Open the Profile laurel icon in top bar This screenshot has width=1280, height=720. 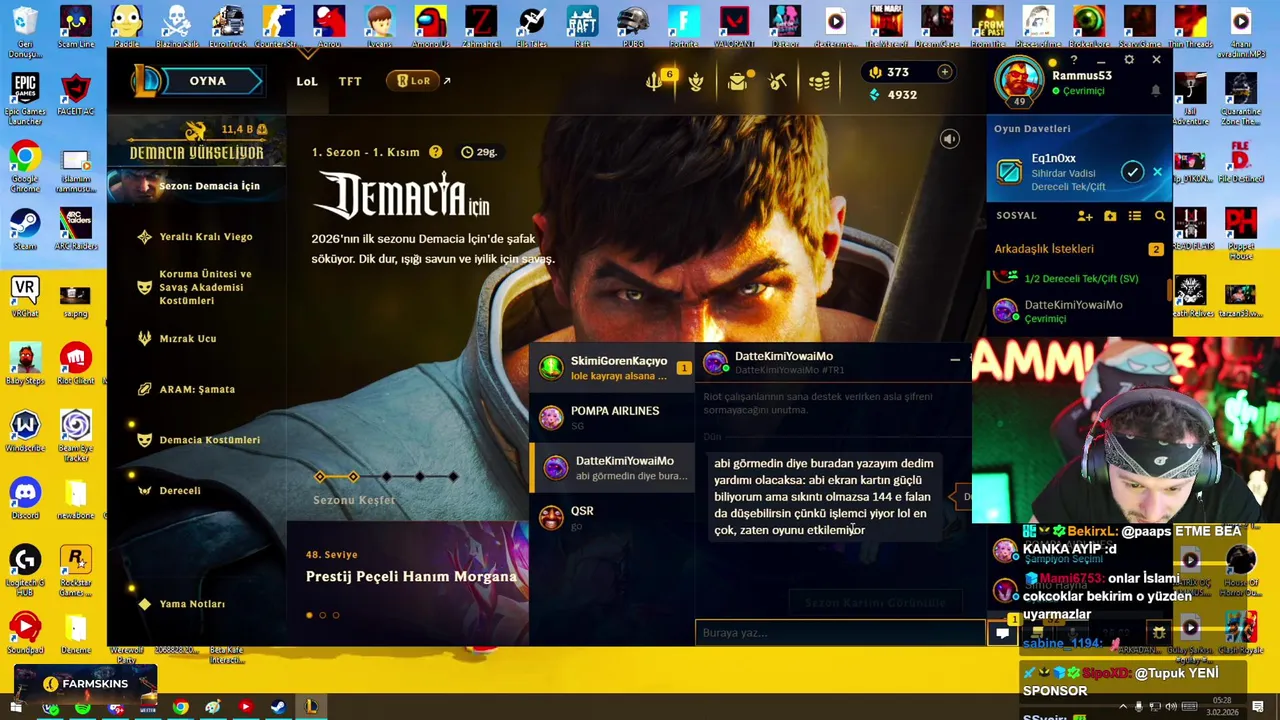tap(696, 82)
